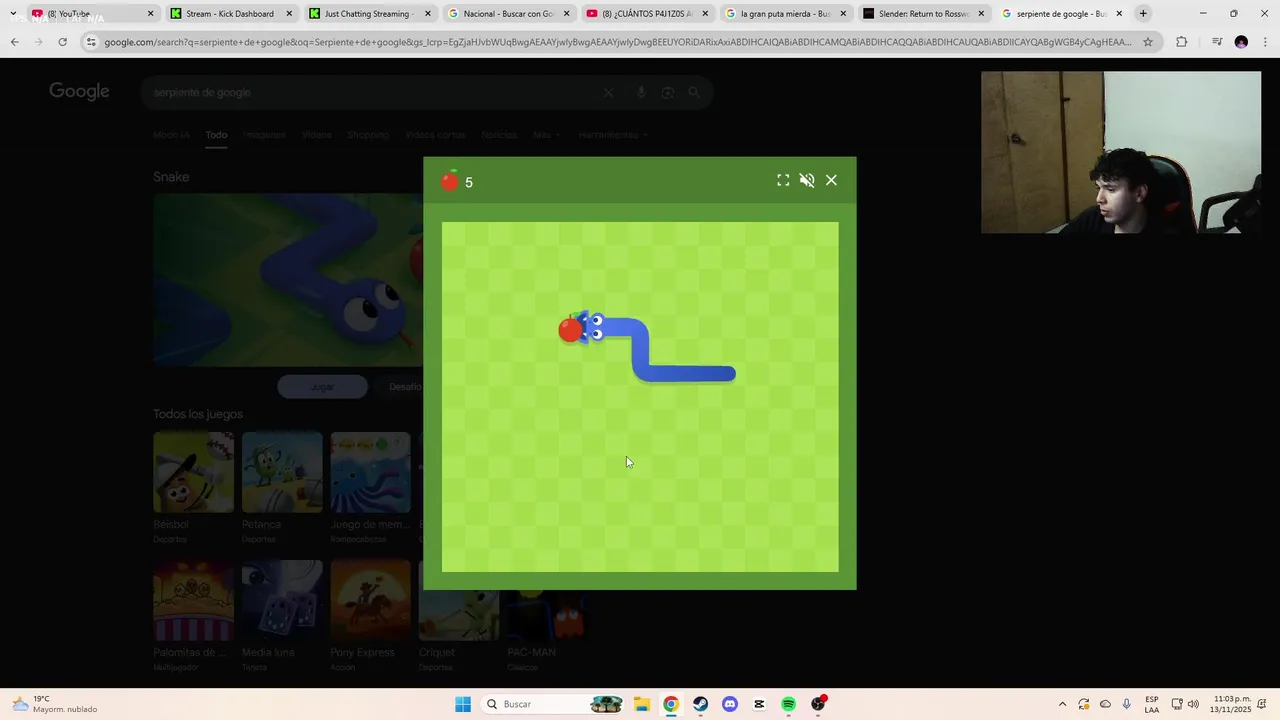
Task: Open the volume control in tray
Action: click(1193, 704)
